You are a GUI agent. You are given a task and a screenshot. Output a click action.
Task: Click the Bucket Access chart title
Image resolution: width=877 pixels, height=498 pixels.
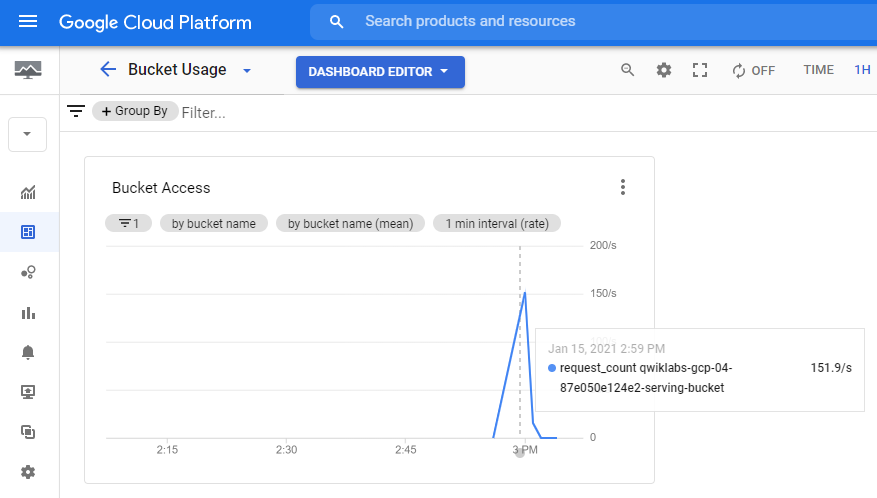pyautogui.click(x=161, y=187)
